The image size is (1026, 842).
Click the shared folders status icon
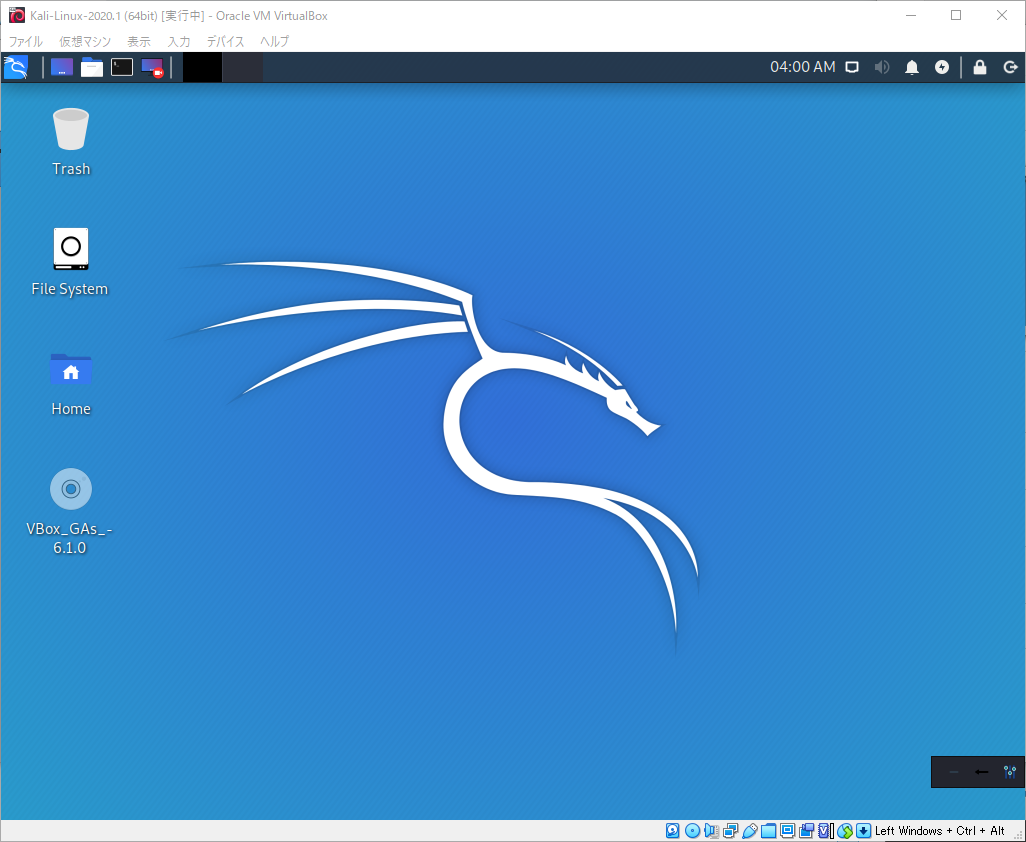(x=769, y=830)
